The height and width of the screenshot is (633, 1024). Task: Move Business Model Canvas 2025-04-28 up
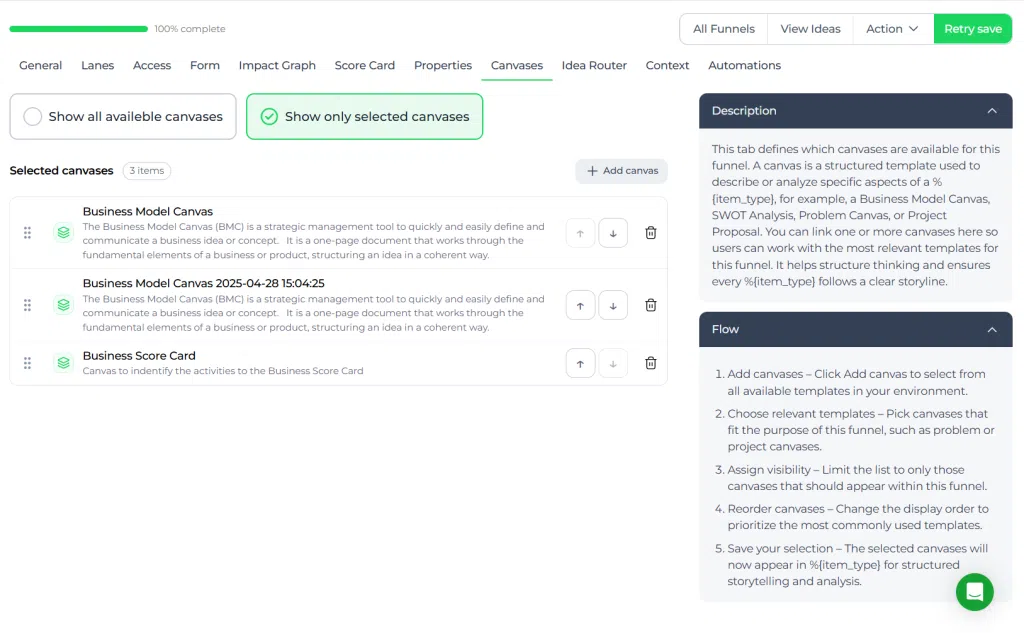[580, 305]
